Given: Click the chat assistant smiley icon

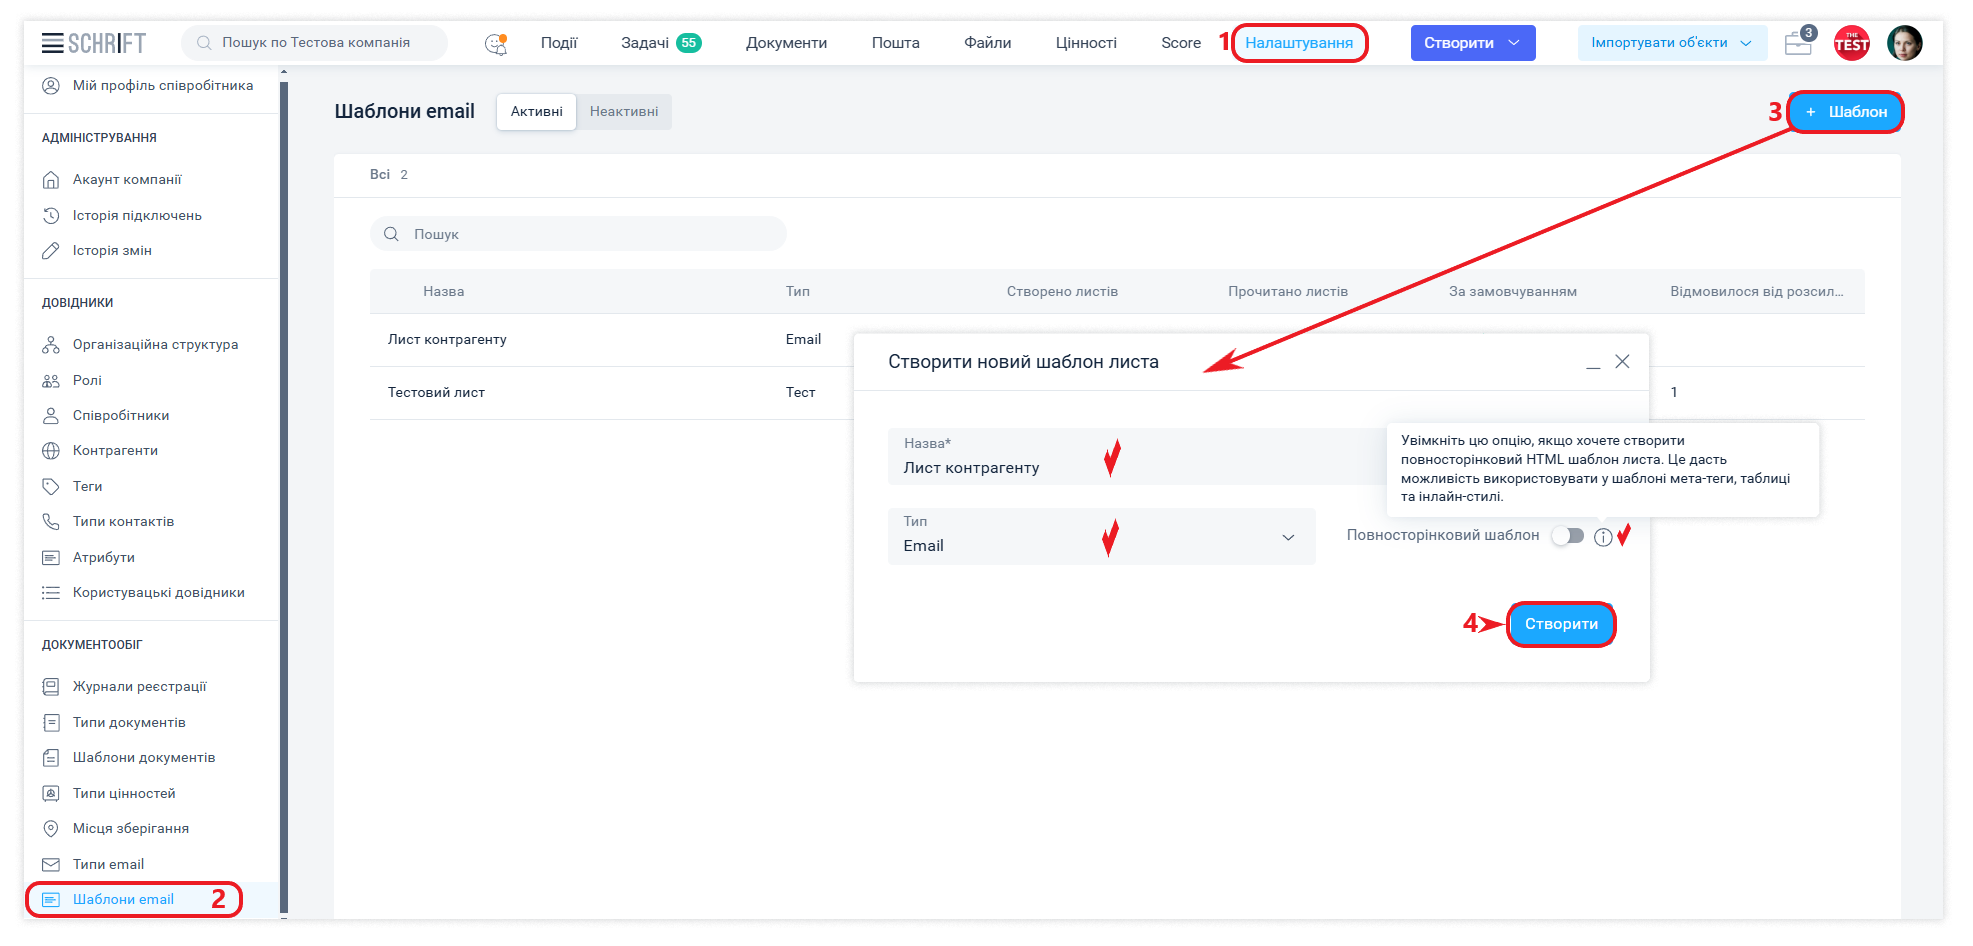Looking at the screenshot, I should pos(495,43).
